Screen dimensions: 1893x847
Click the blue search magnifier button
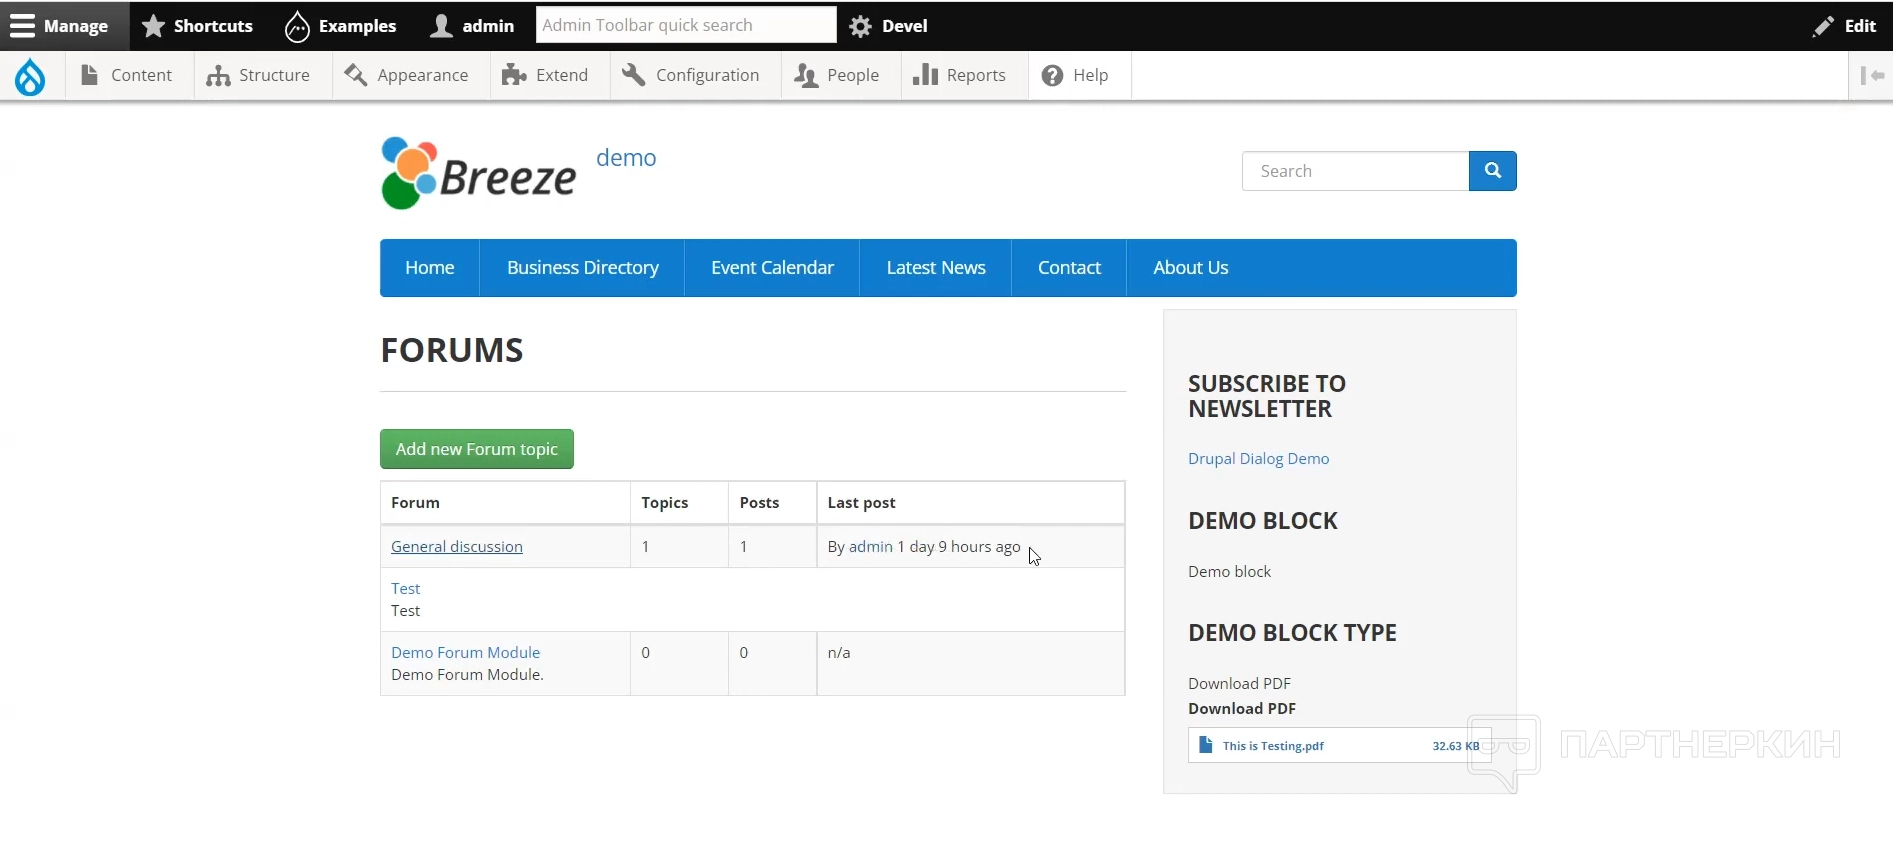[x=1492, y=171]
